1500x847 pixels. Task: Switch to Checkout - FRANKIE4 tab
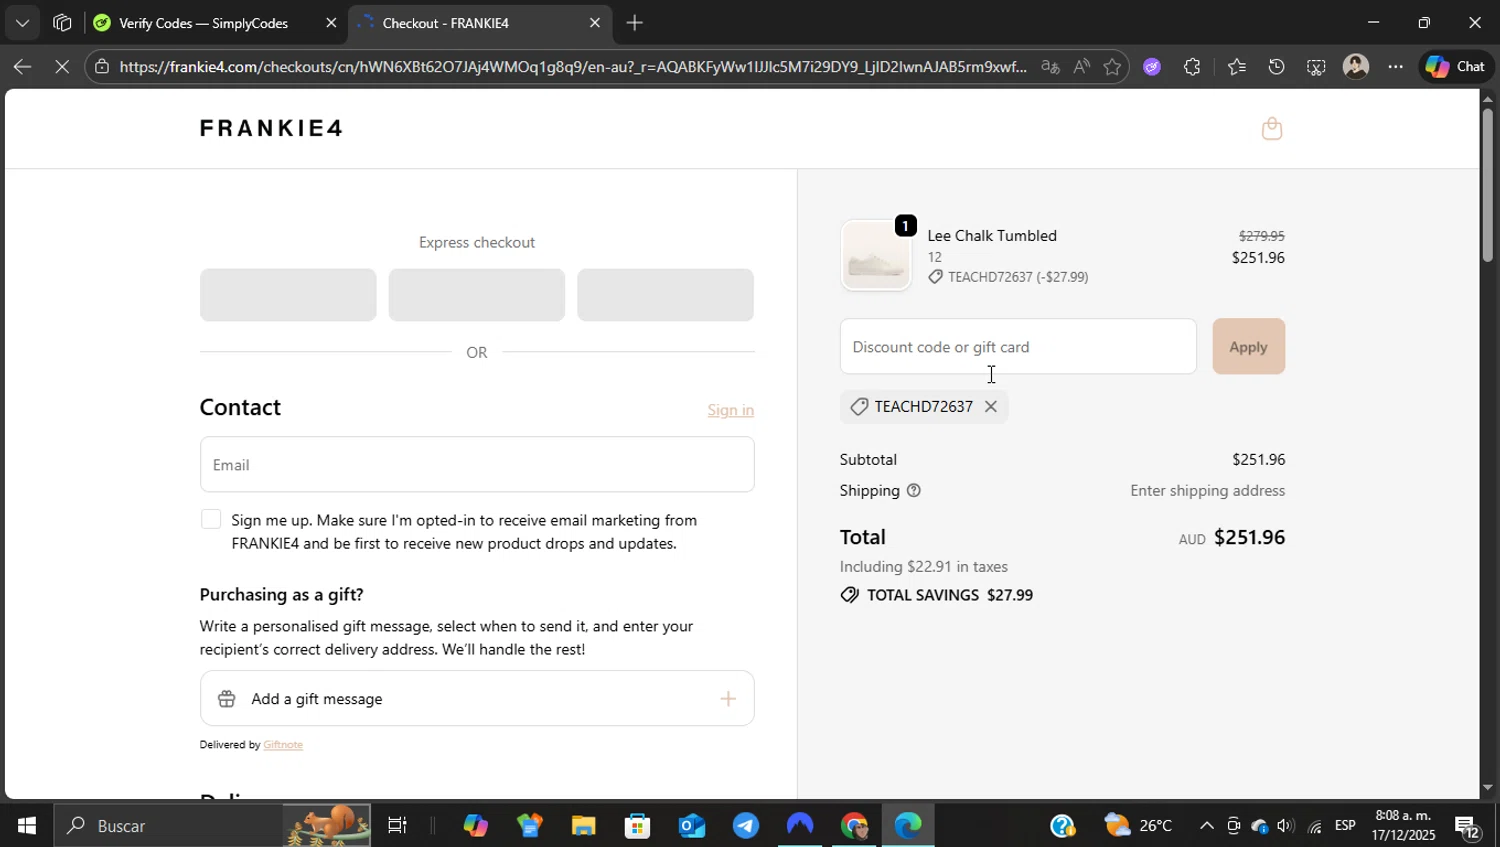coord(446,23)
